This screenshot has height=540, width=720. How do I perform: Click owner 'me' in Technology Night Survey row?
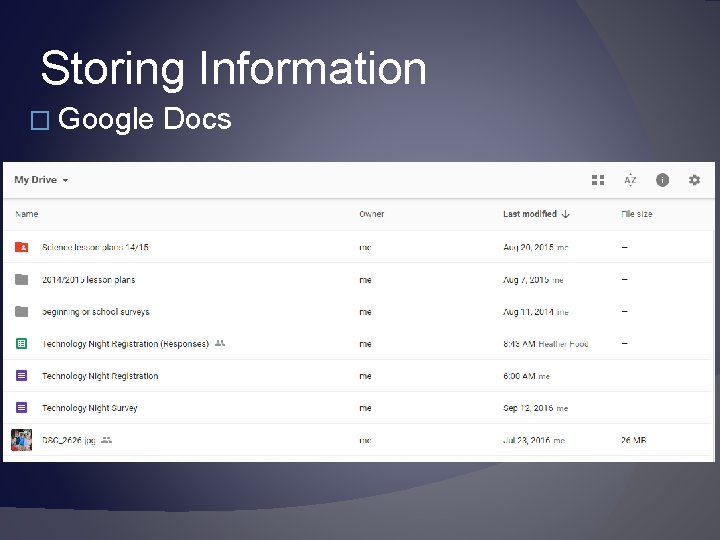pyautogui.click(x=366, y=408)
